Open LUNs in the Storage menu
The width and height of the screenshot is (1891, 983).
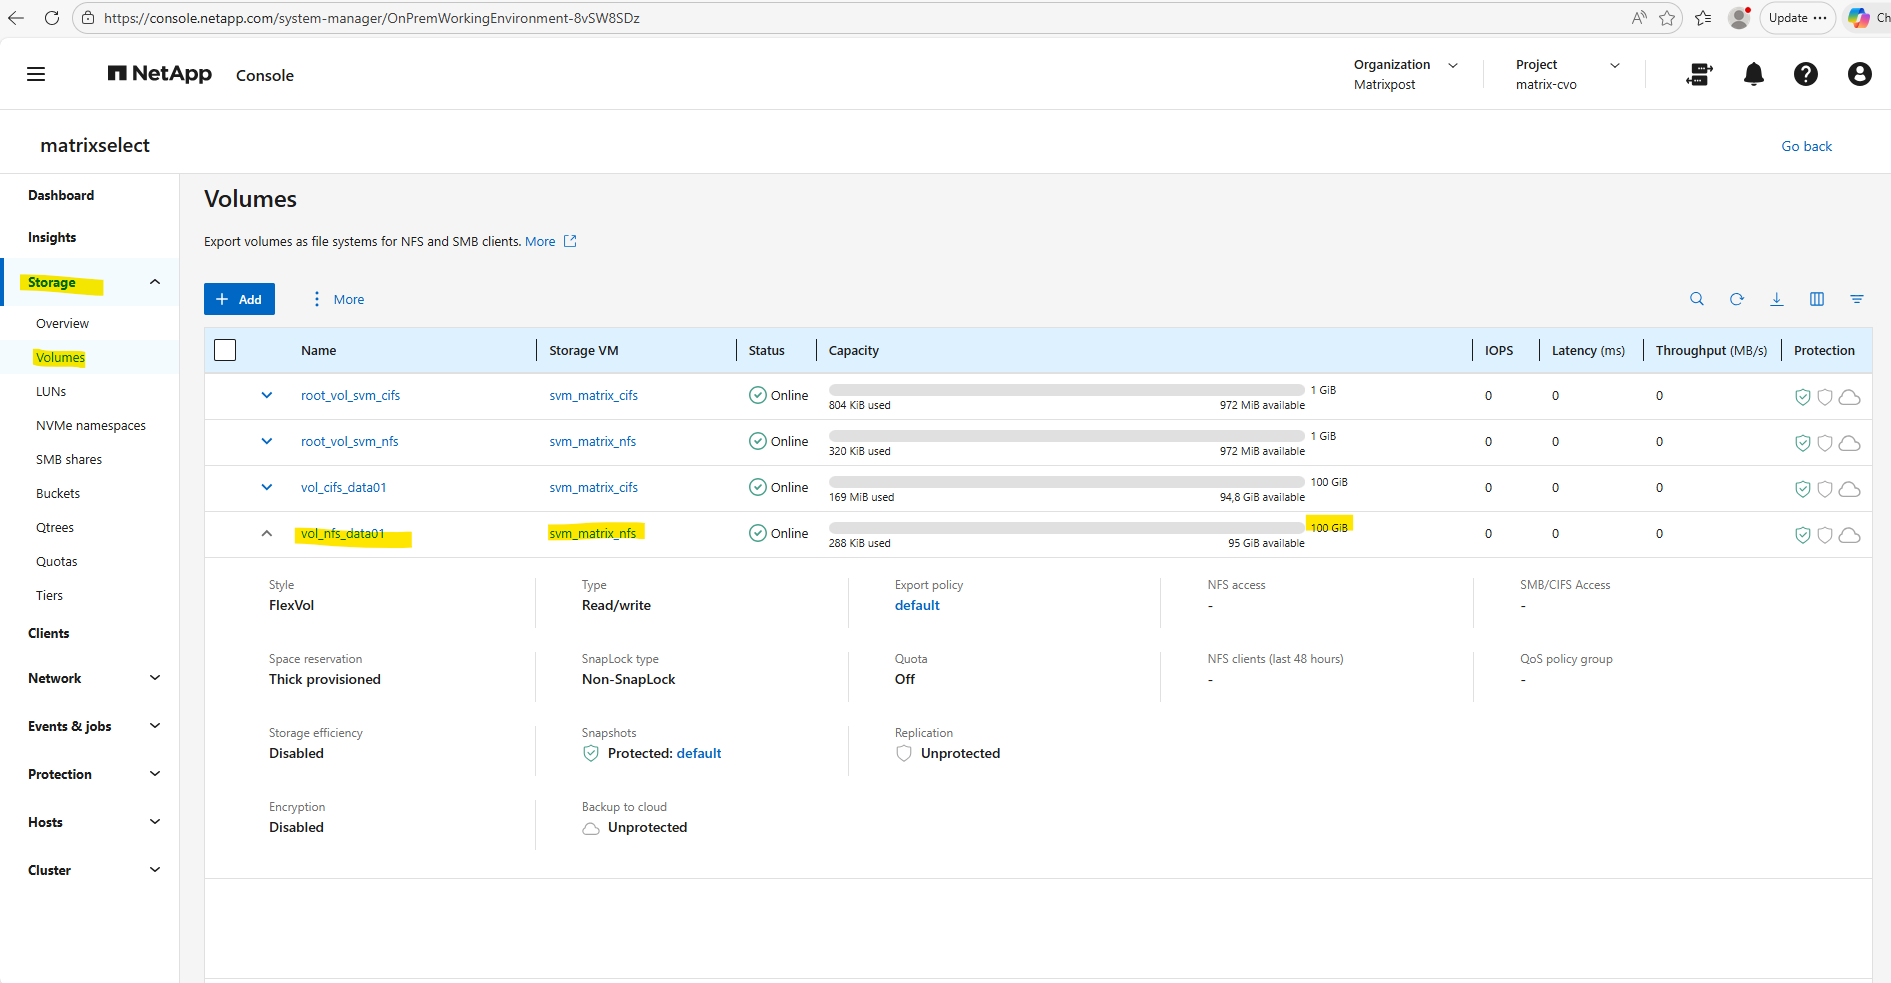pyautogui.click(x=51, y=392)
